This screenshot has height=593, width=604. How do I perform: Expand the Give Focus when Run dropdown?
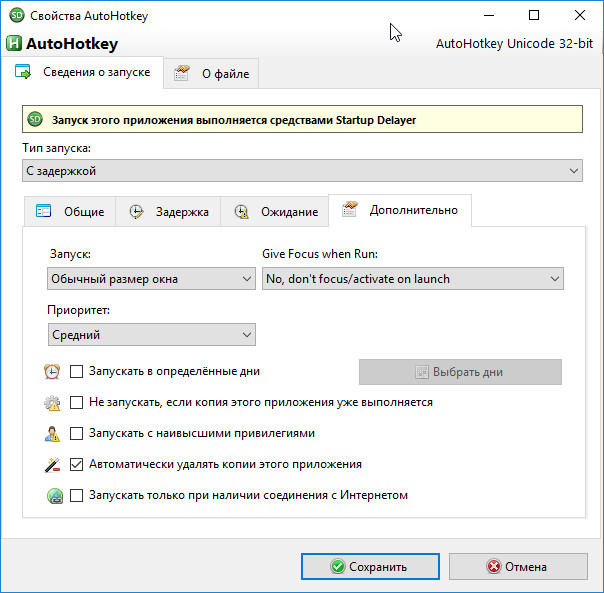tap(413, 279)
